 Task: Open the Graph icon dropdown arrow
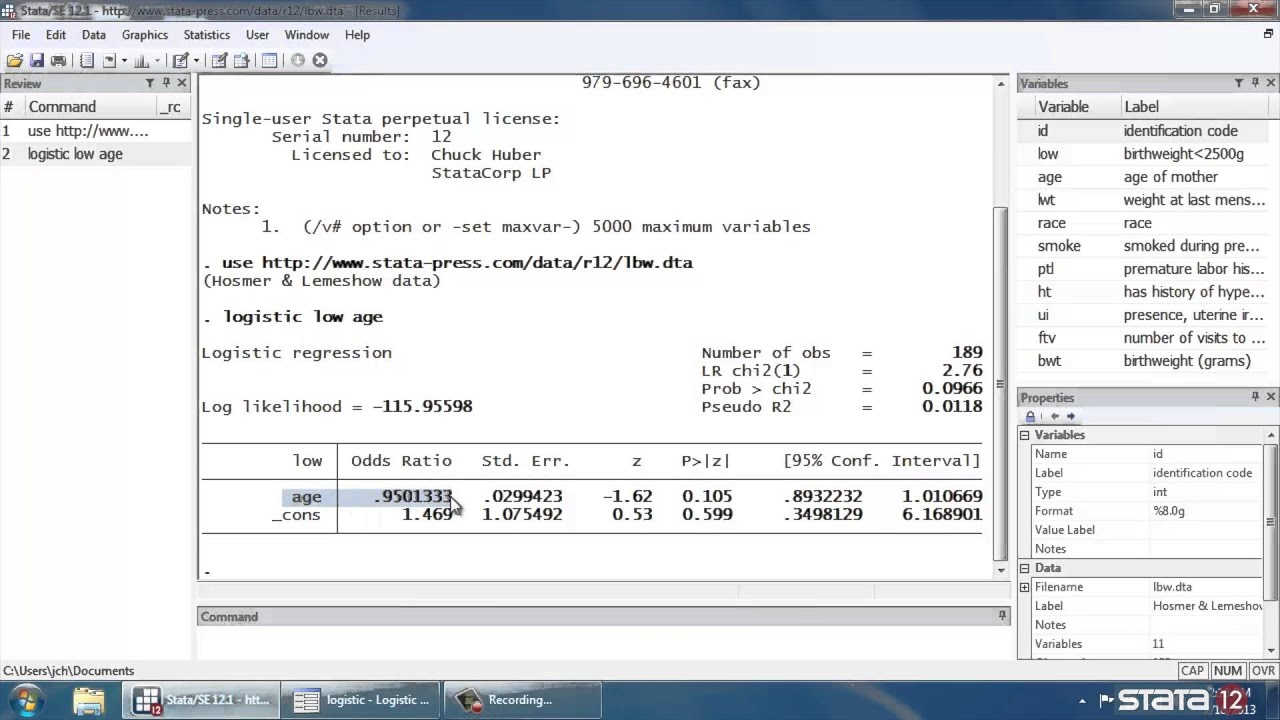(x=157, y=61)
